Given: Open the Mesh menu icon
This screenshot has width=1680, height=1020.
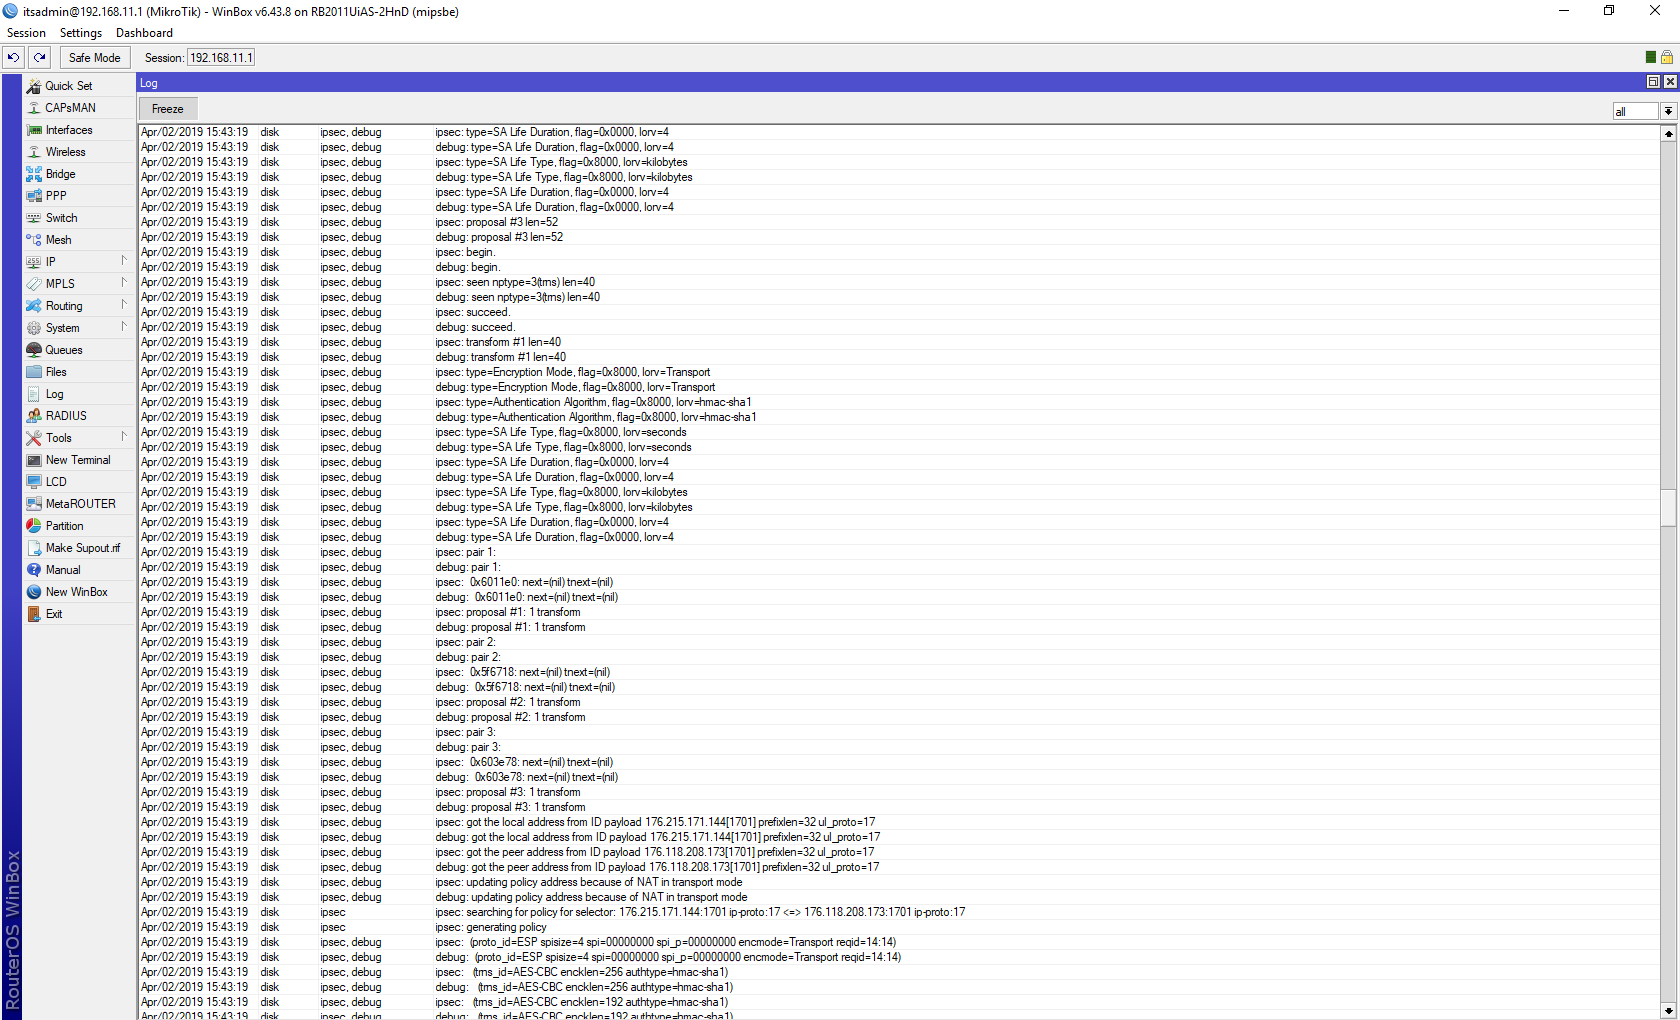Looking at the screenshot, I should (34, 240).
